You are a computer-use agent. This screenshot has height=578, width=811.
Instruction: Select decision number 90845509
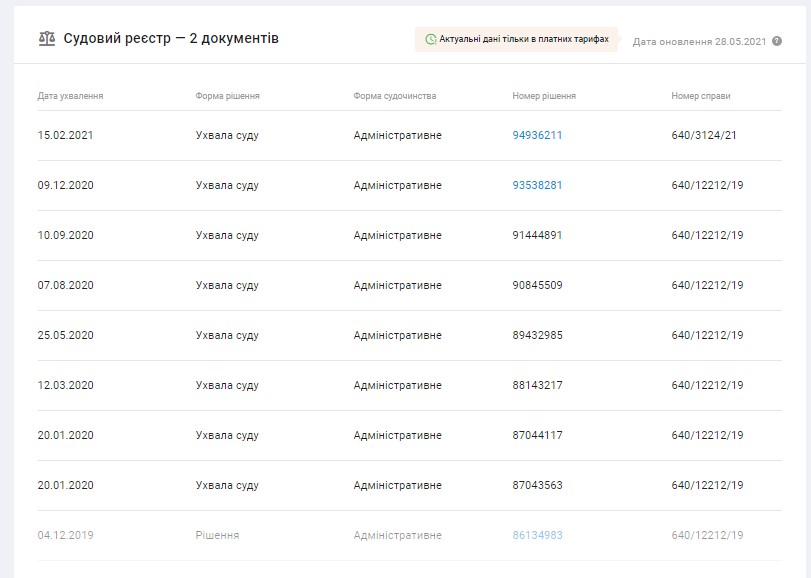[x=537, y=285]
